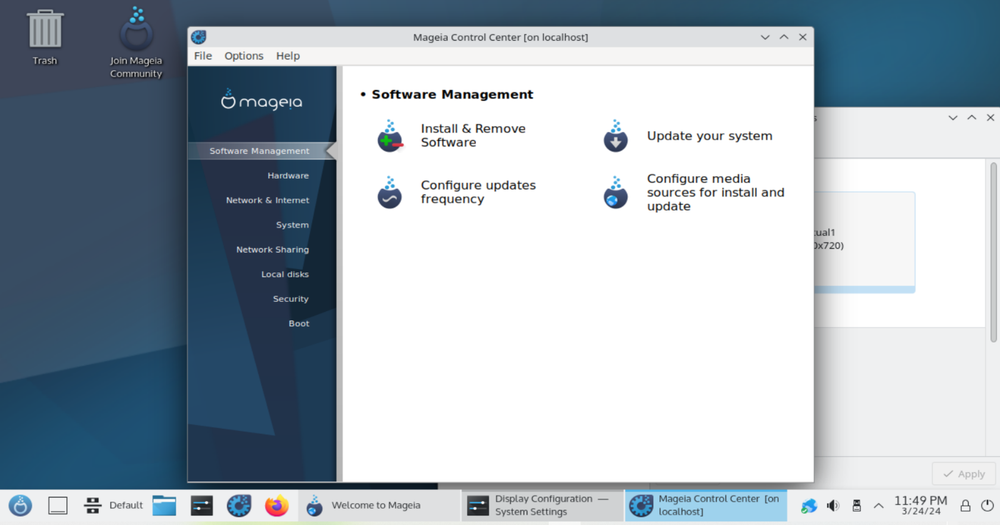1000x525 pixels.
Task: Switch to Welcome to Mageia task
Action: 379,506
